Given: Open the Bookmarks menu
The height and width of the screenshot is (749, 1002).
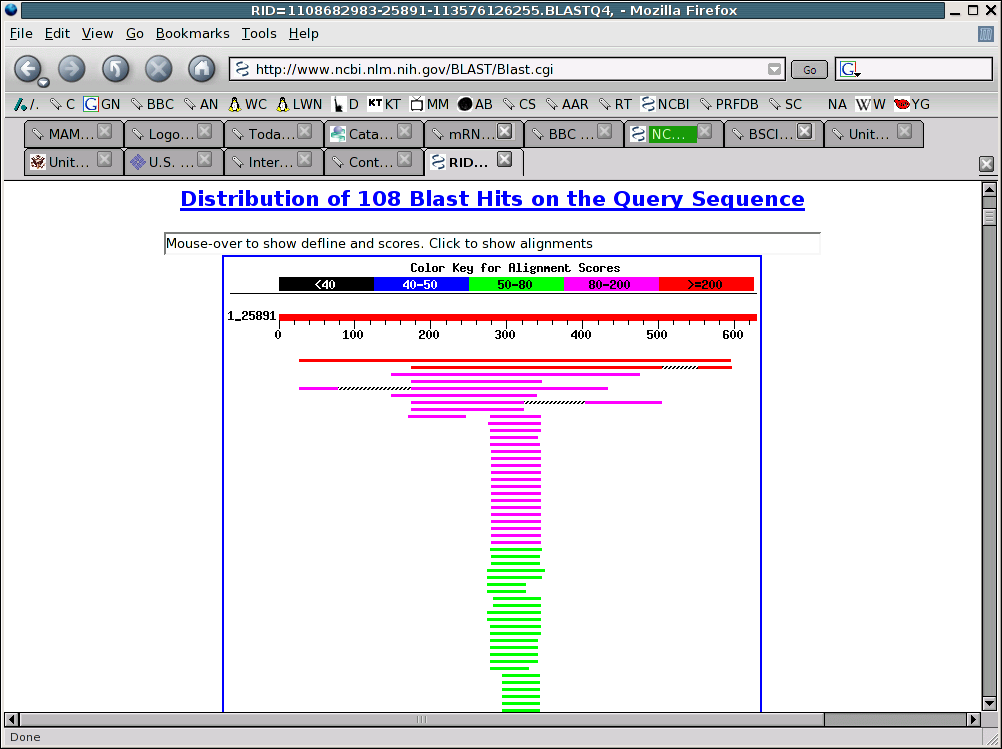Looking at the screenshot, I should 192,33.
